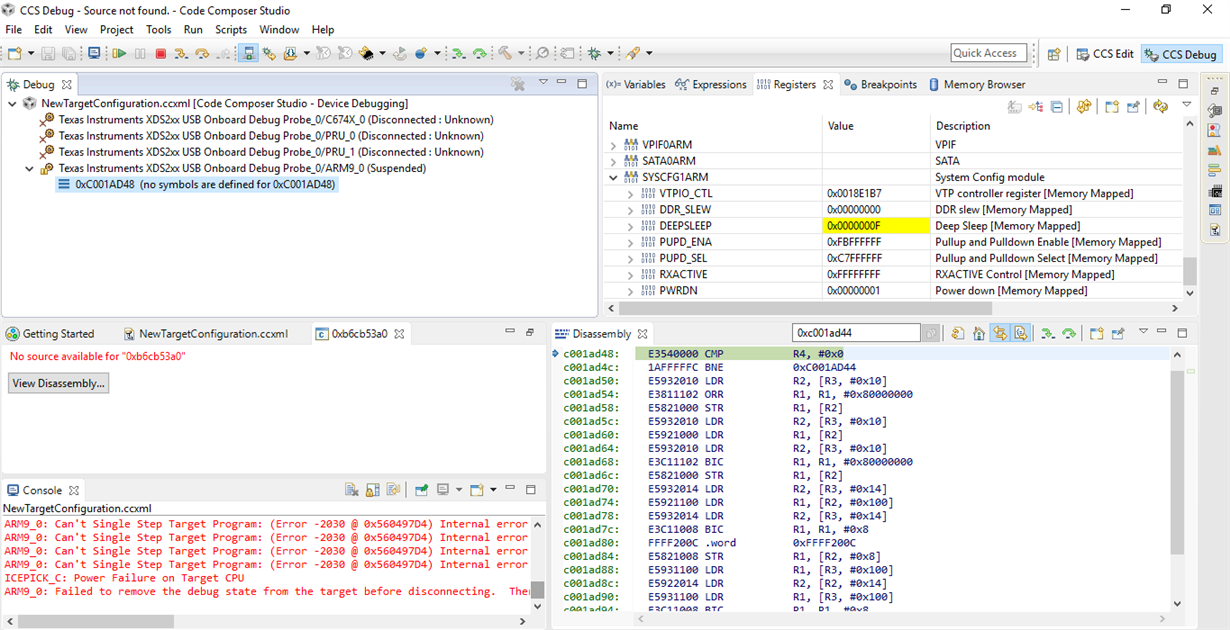Switch to the Variables tab

(635, 85)
